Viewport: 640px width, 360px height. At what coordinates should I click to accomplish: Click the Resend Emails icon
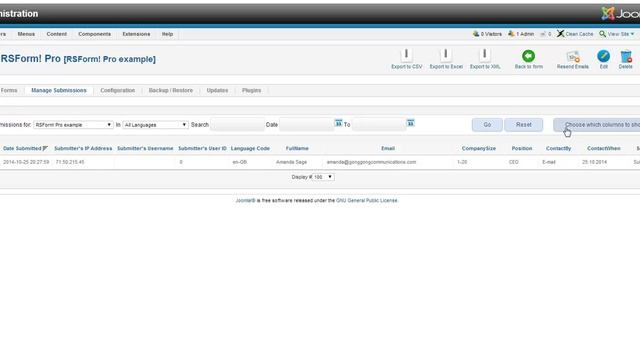pyautogui.click(x=573, y=56)
